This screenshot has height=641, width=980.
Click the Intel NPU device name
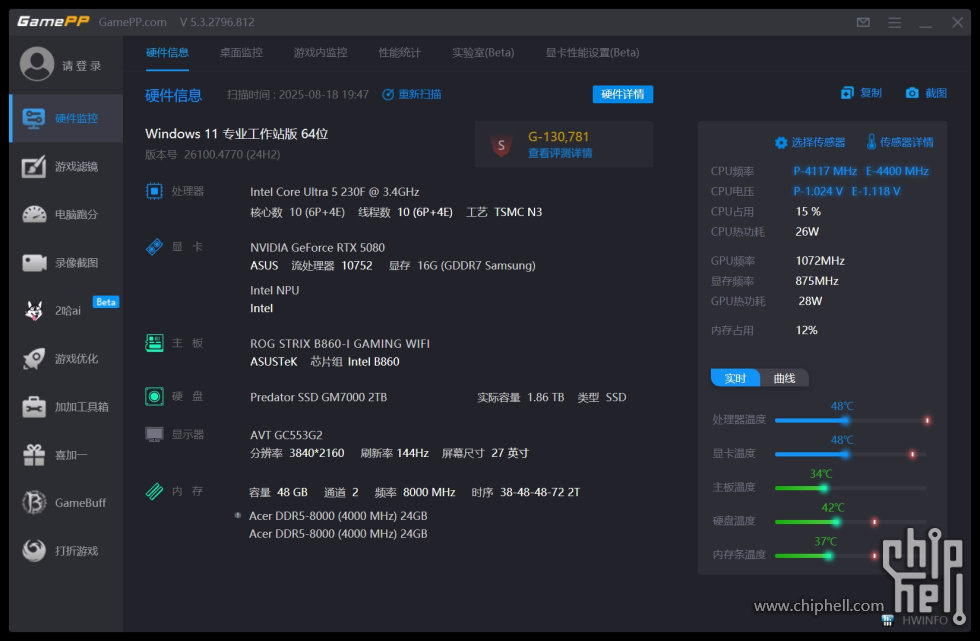click(274, 291)
